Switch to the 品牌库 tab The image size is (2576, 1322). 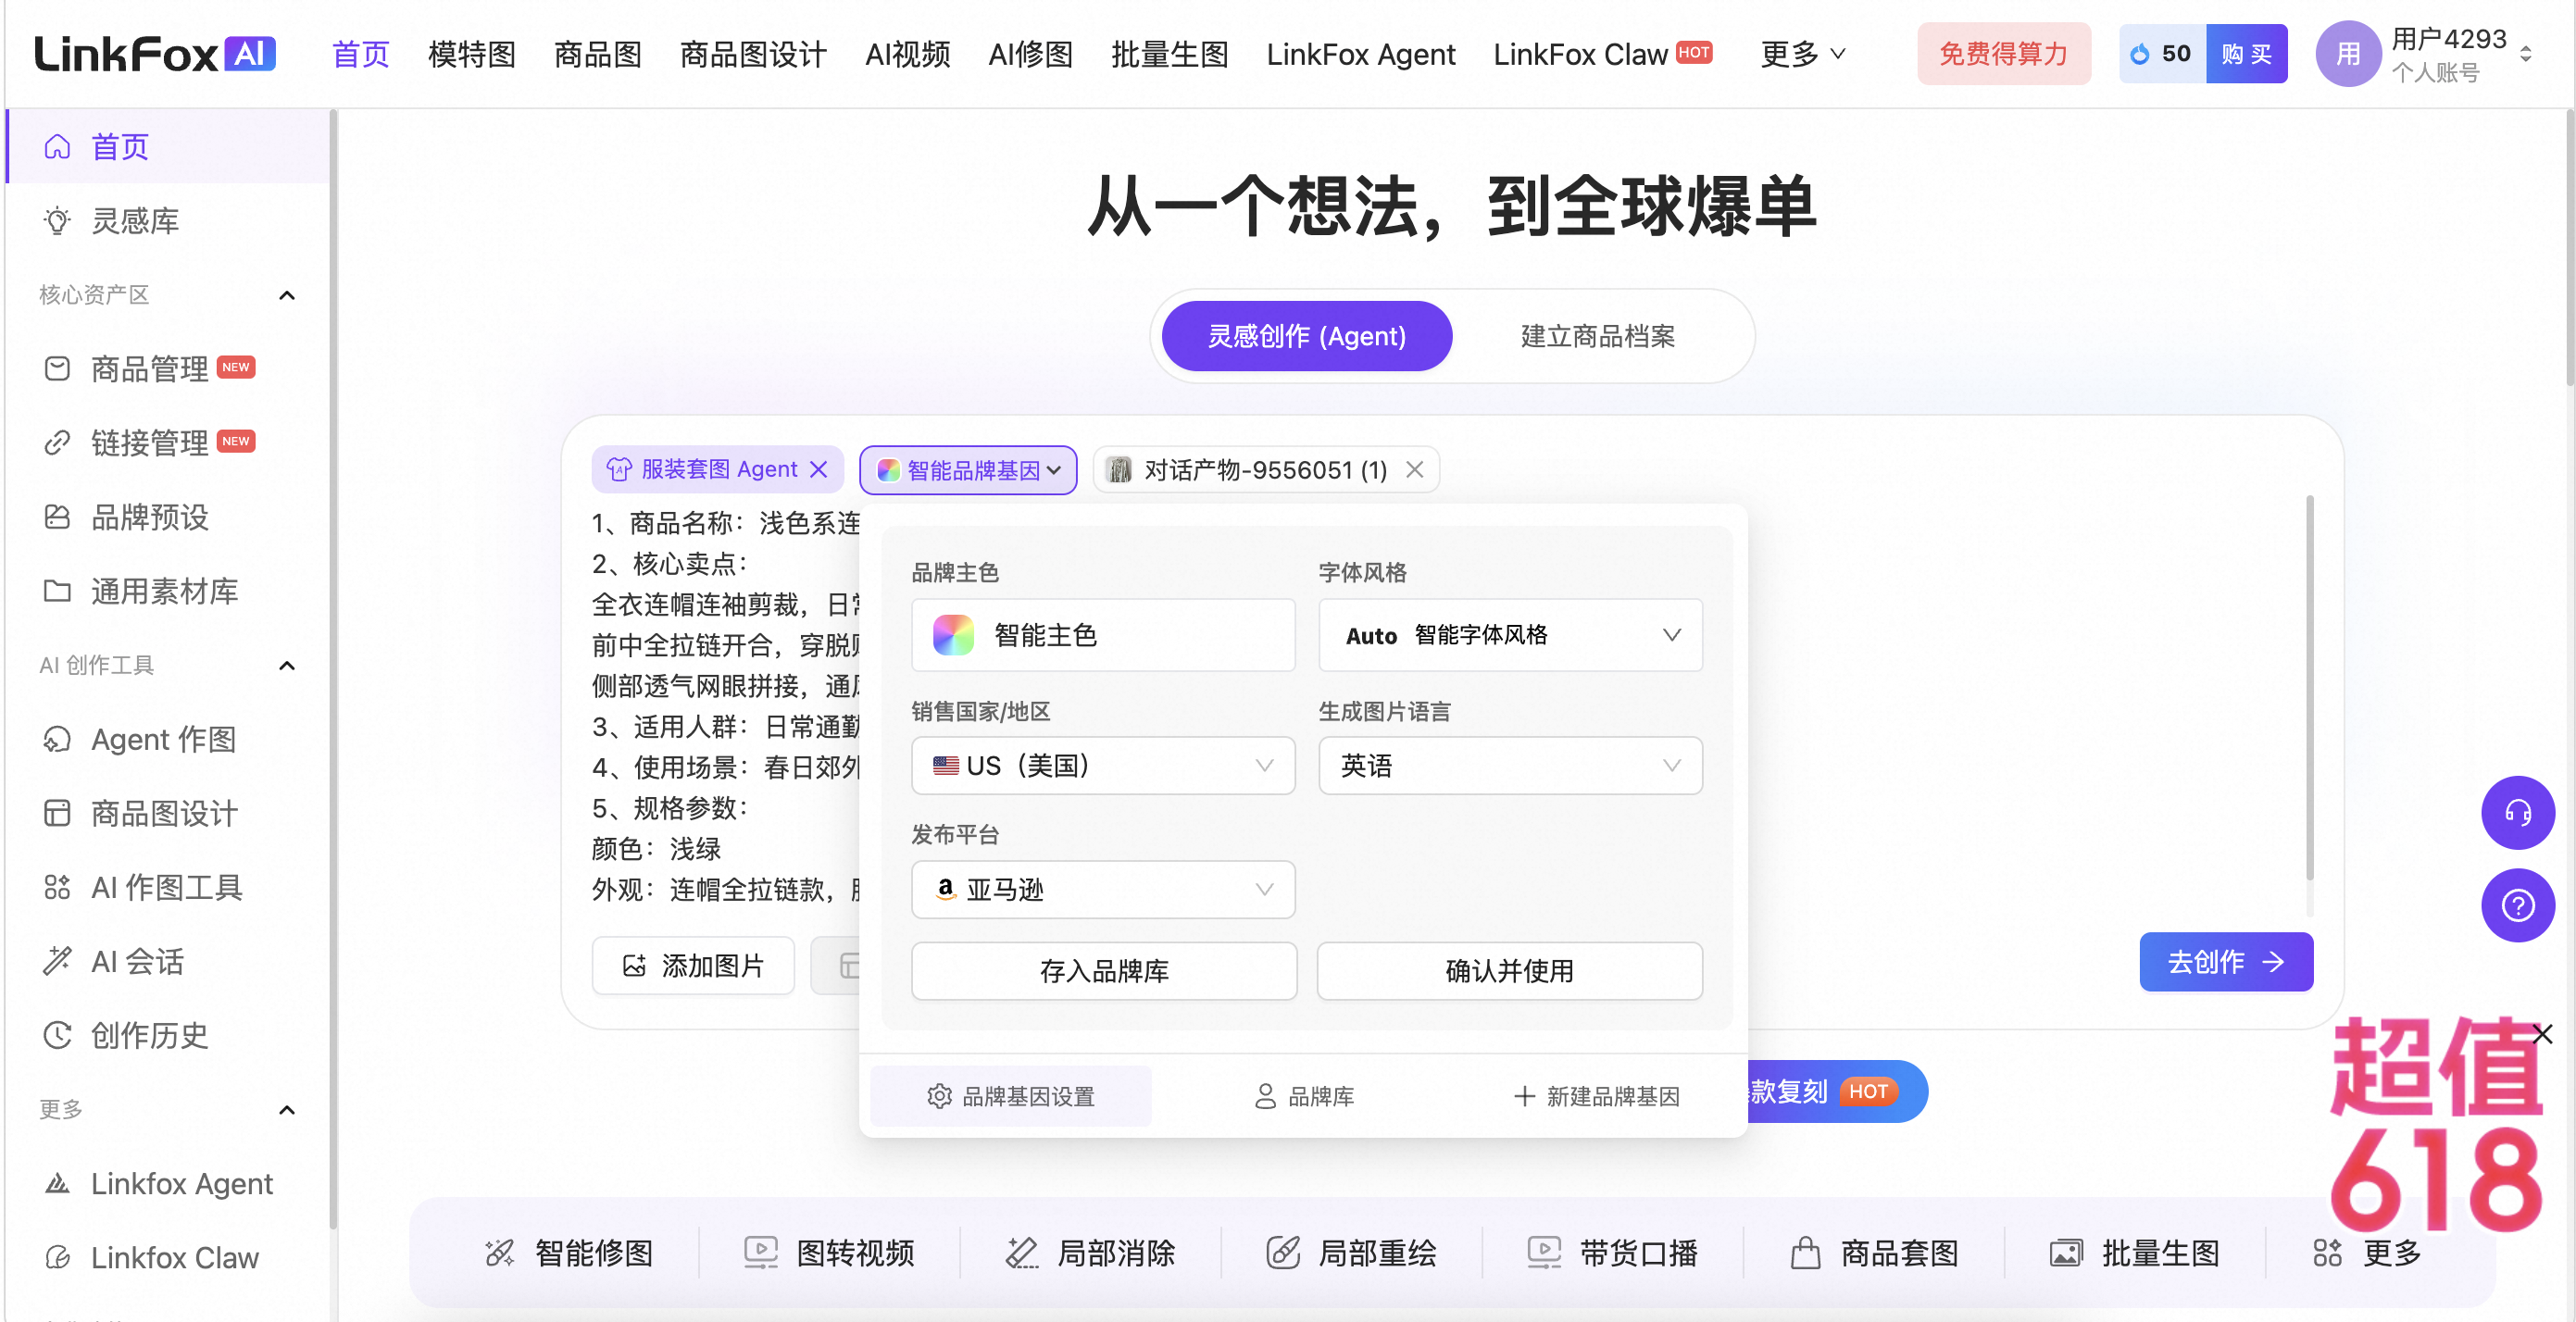pos(1304,1096)
